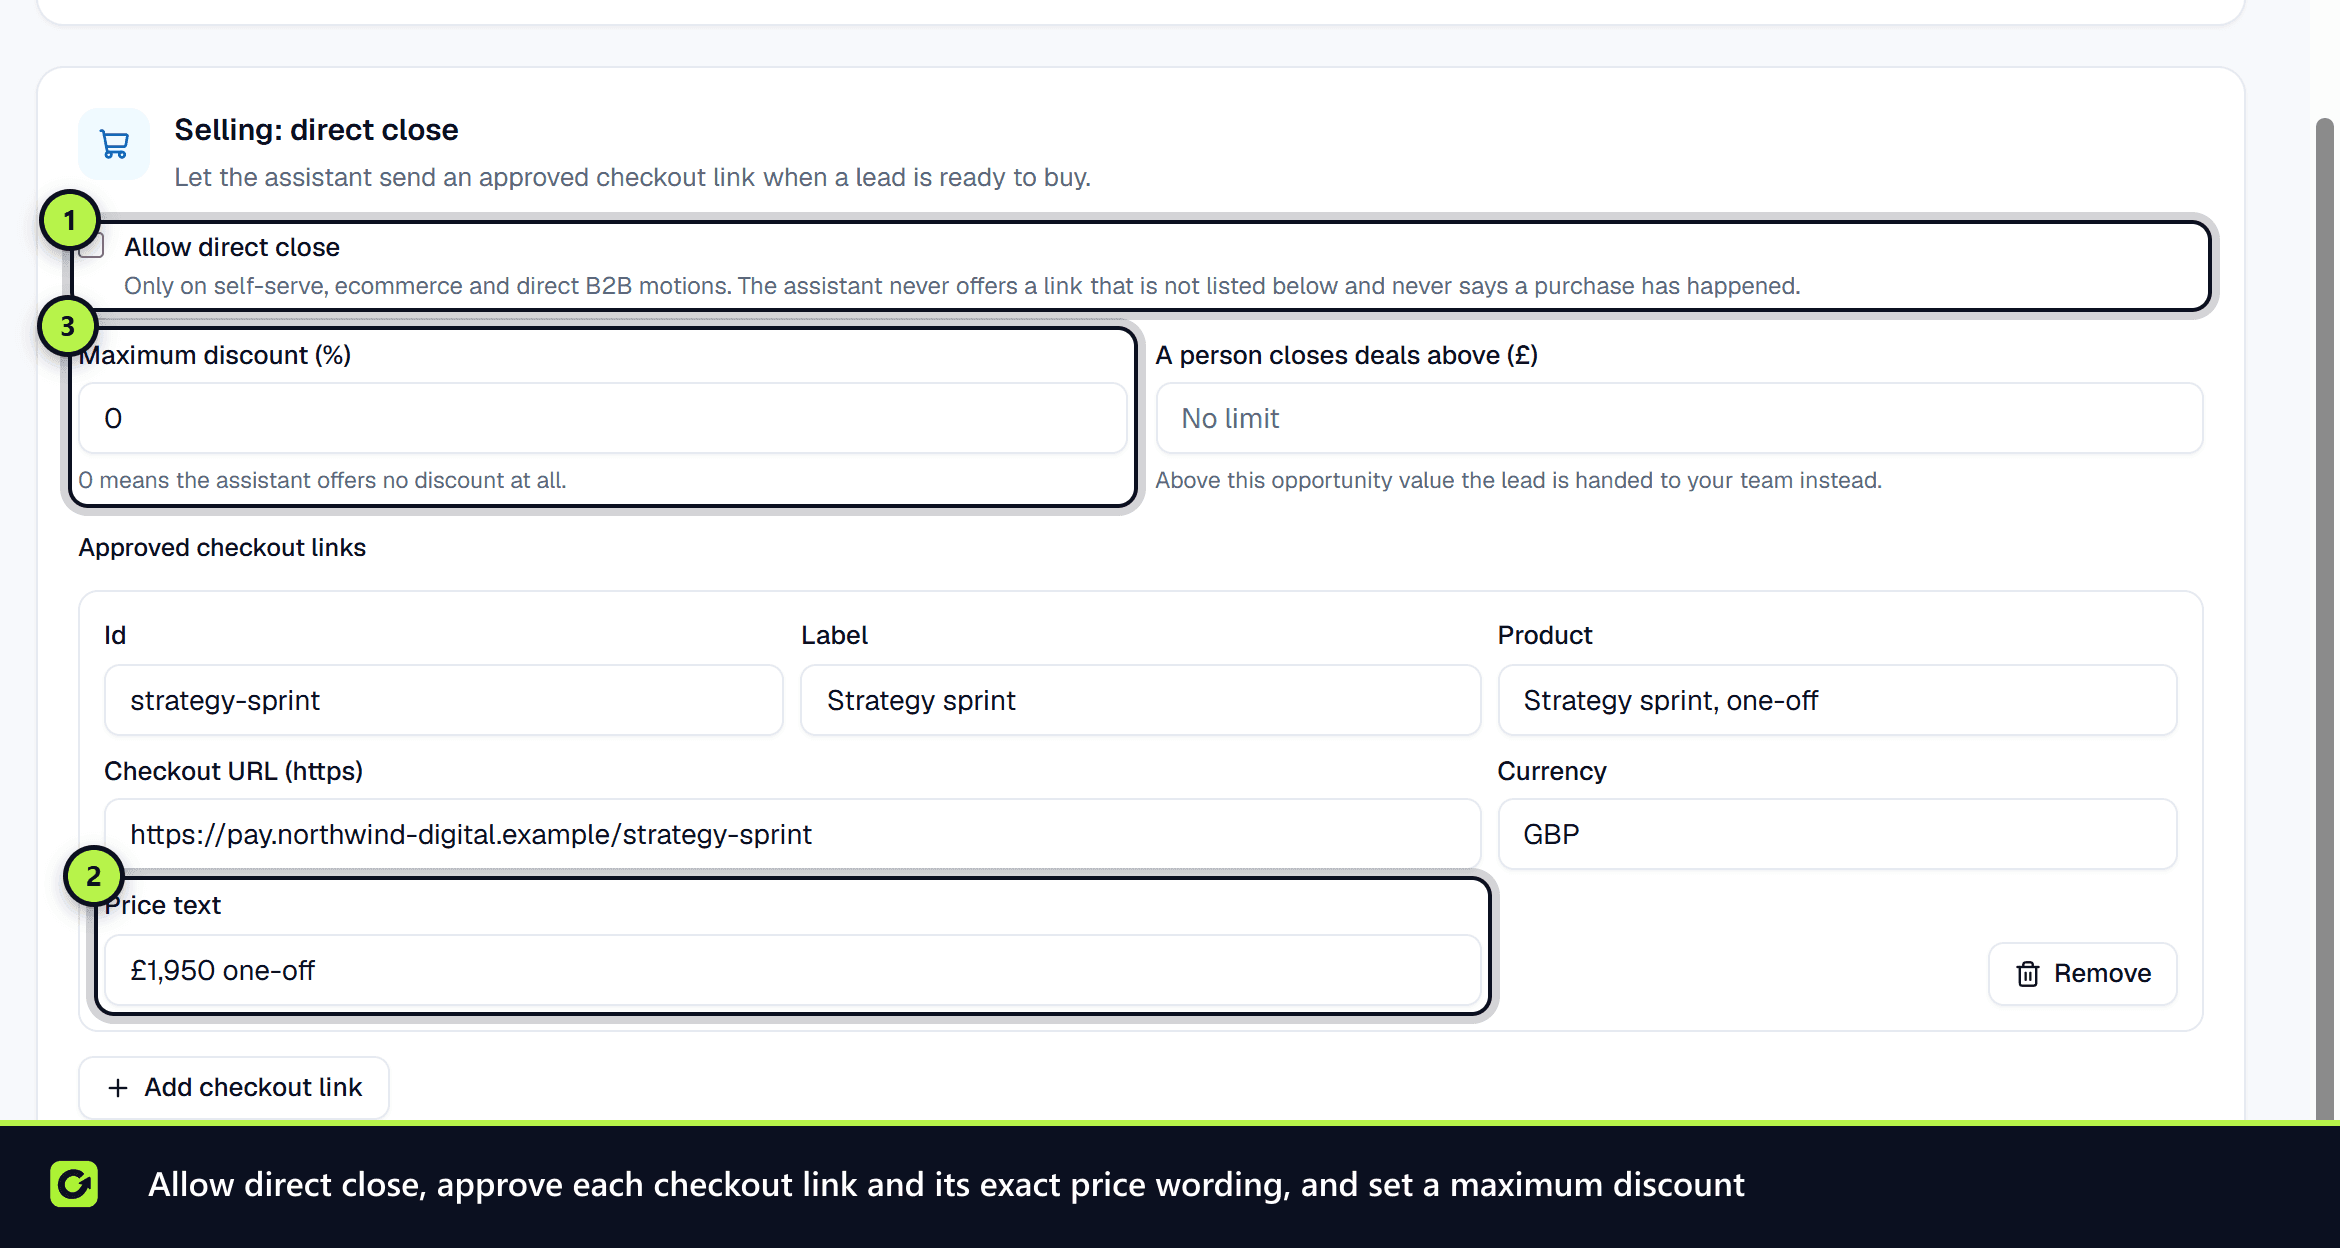Click the "Label" column label

pos(834,635)
